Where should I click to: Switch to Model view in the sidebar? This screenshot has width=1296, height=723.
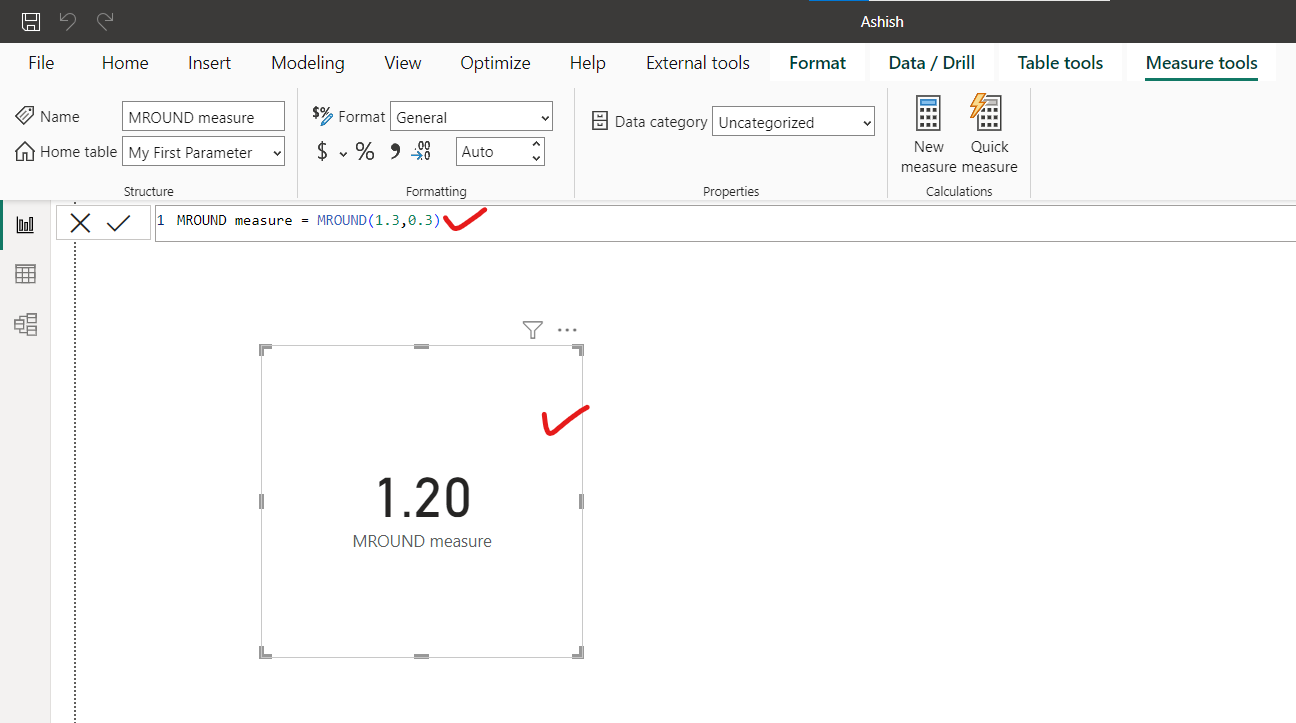(x=25, y=324)
